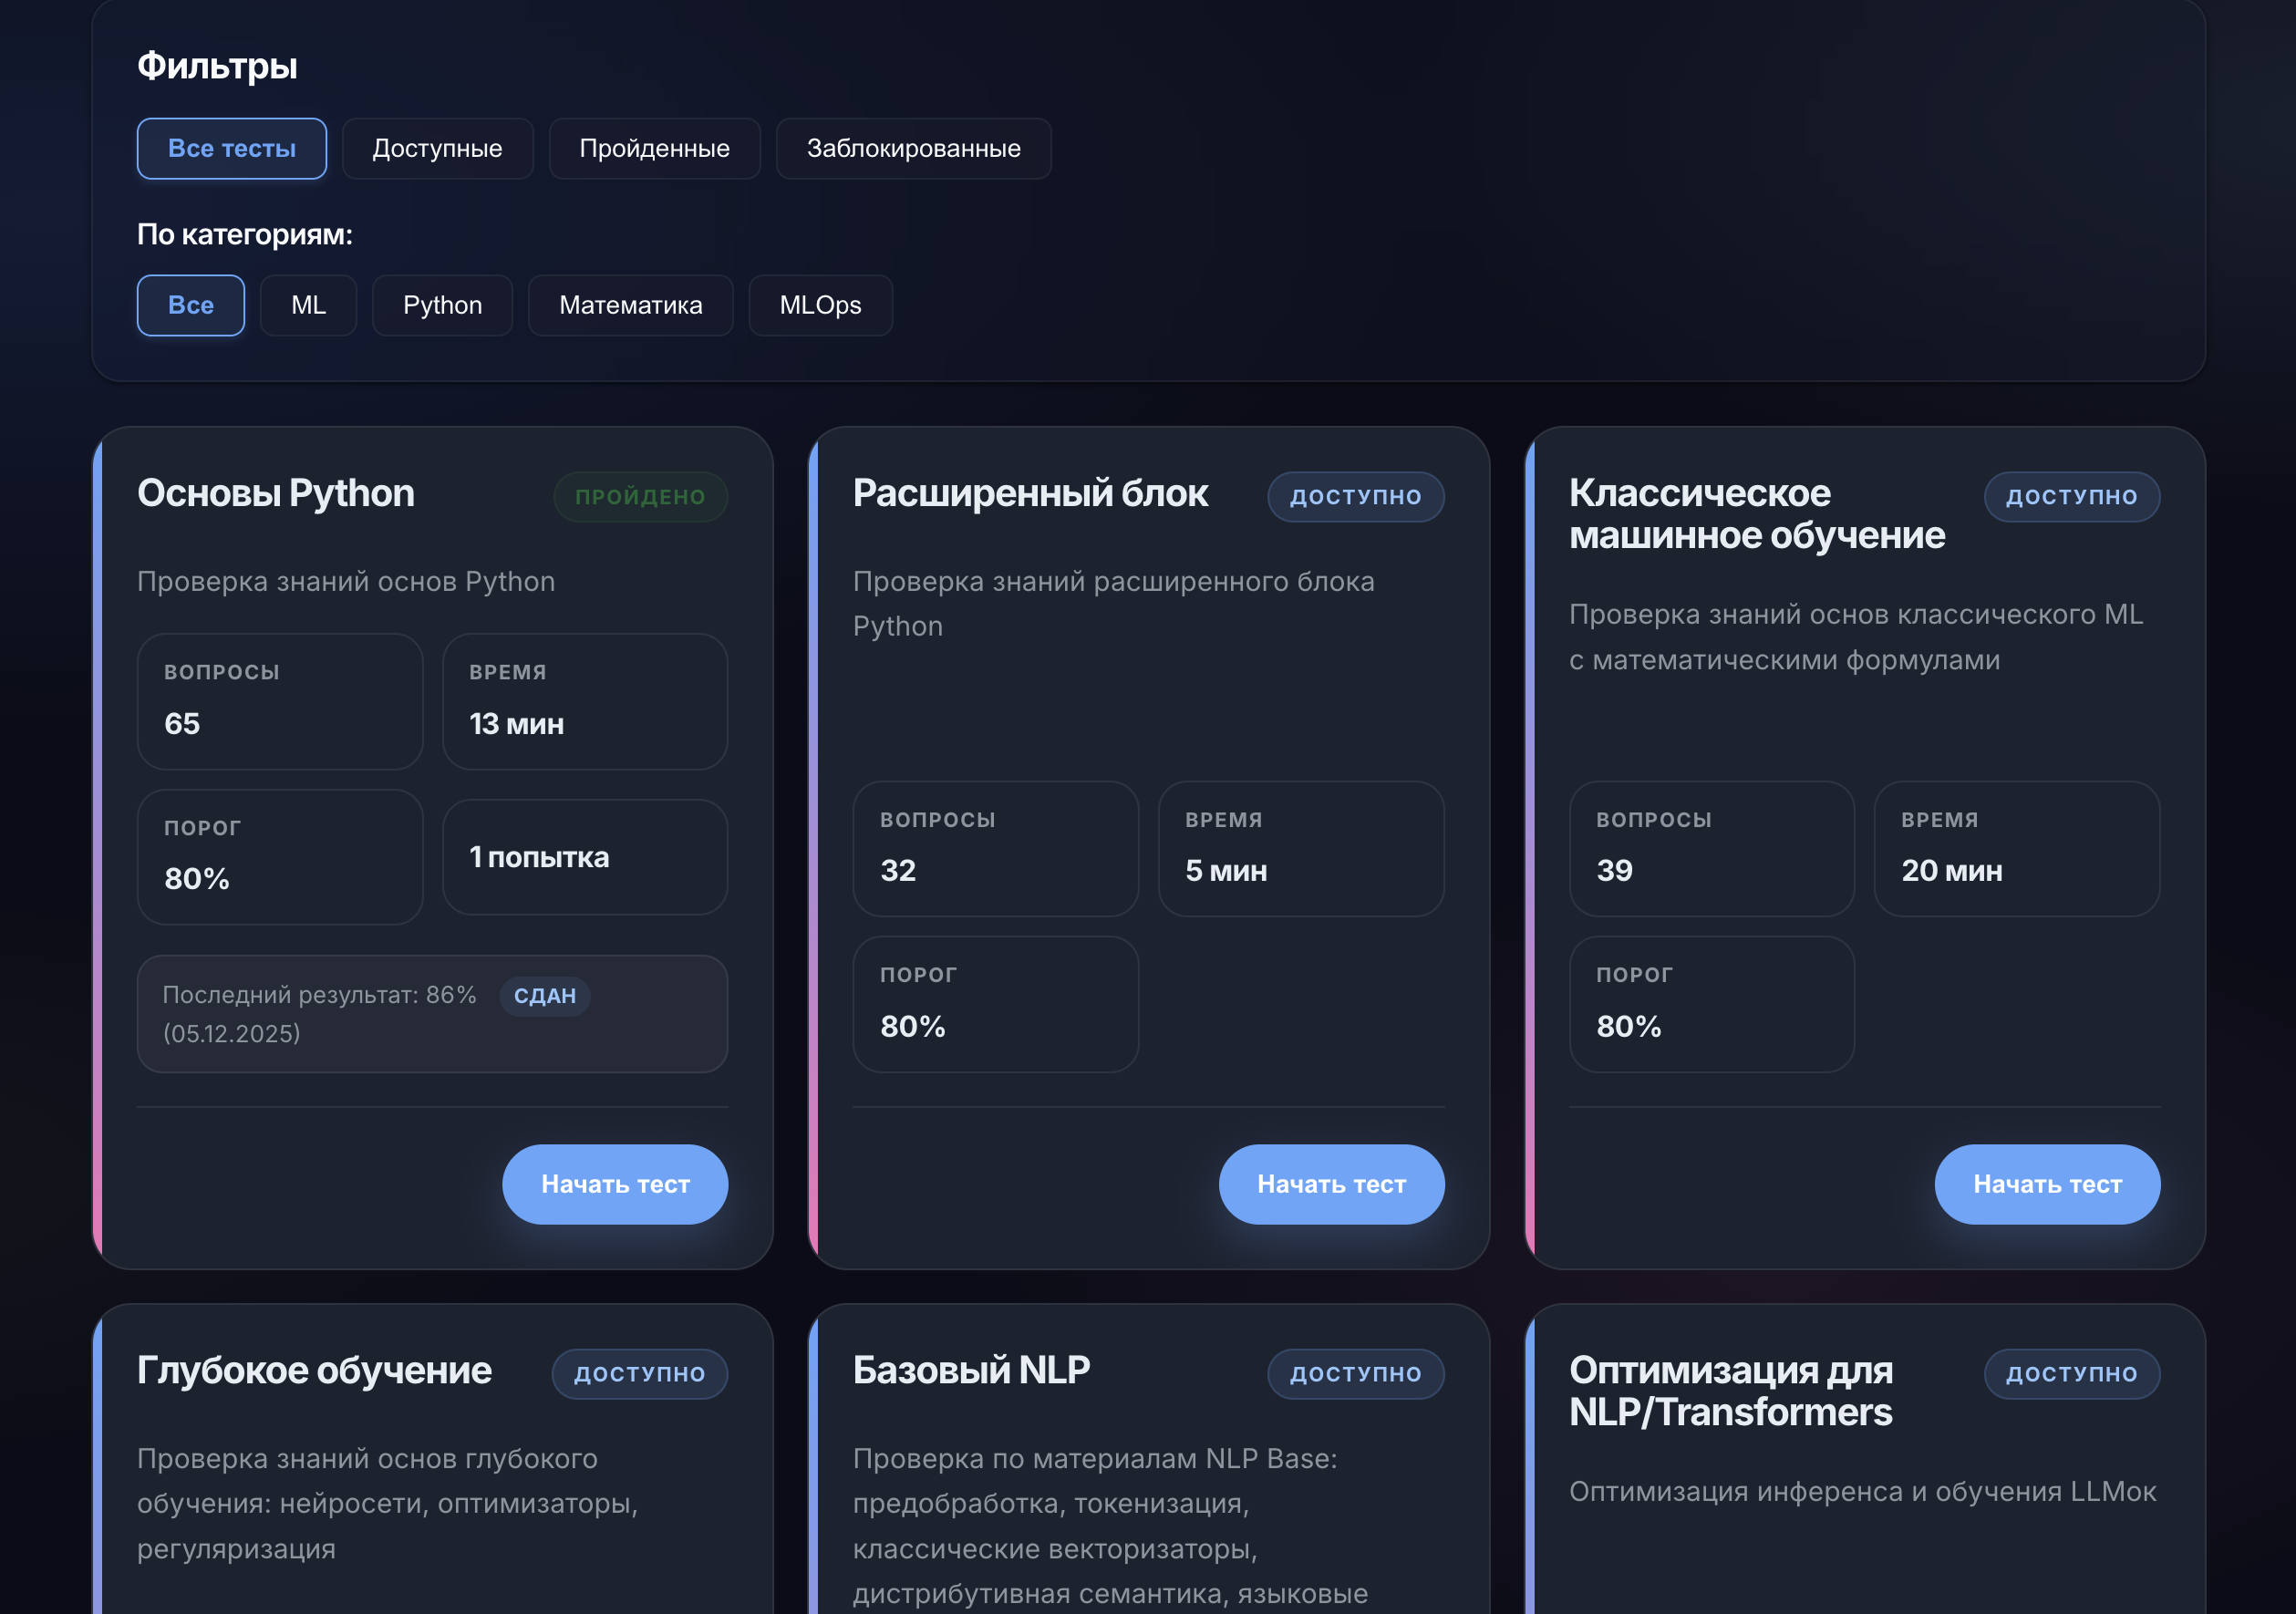Start the 'Классическое машинное обучение' test
Image resolution: width=2296 pixels, height=1614 pixels.
click(x=2047, y=1184)
